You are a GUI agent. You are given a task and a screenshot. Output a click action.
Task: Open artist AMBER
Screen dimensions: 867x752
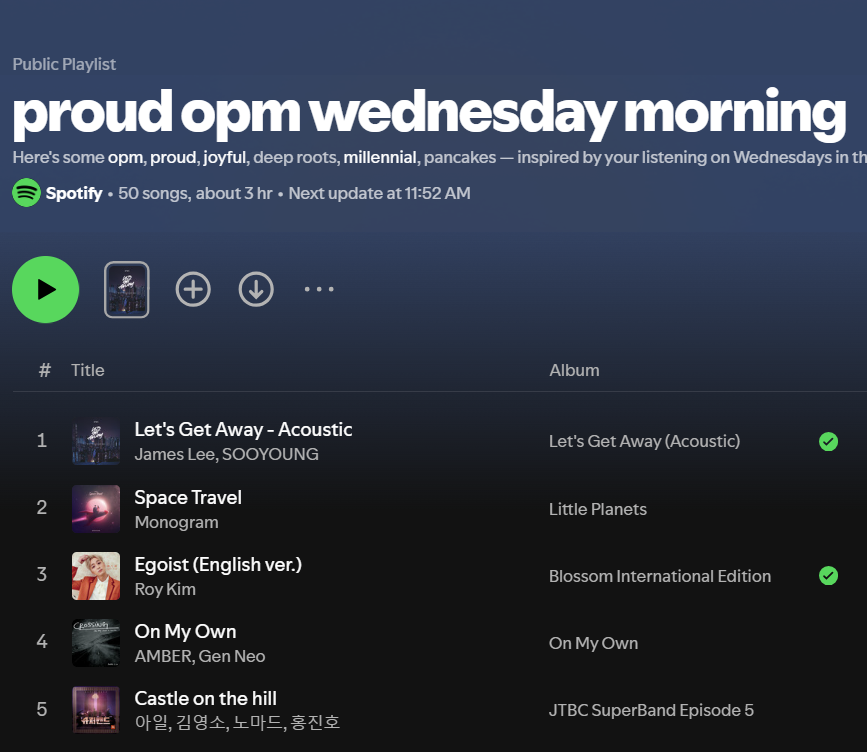click(164, 656)
